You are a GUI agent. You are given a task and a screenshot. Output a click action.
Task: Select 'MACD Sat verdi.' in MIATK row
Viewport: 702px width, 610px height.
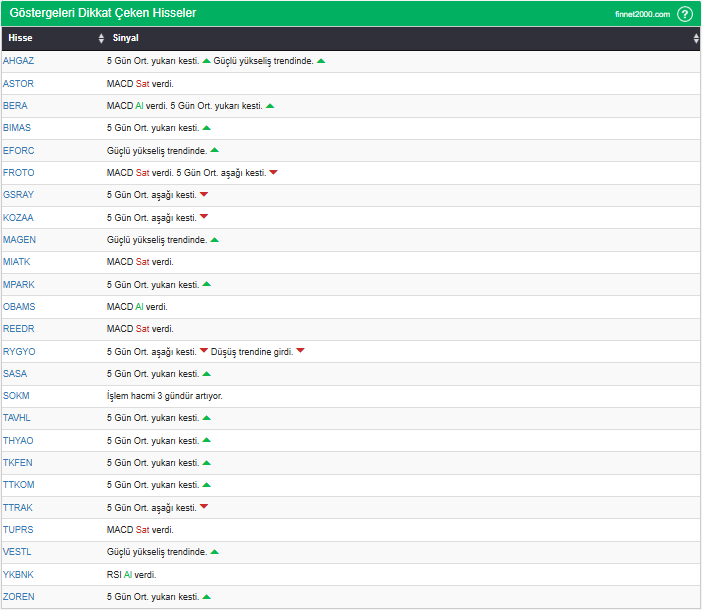point(140,261)
